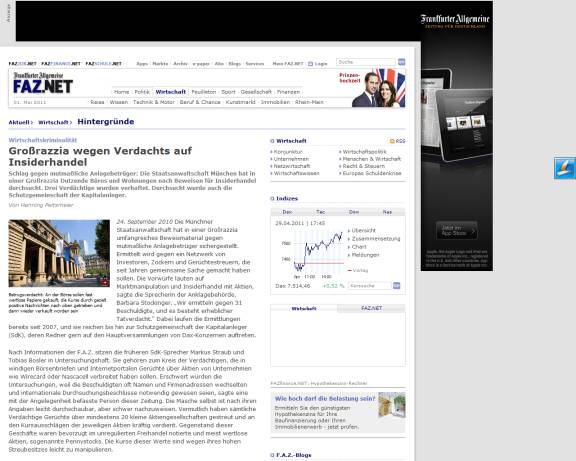Click Chart link beside the index graph

tap(359, 247)
